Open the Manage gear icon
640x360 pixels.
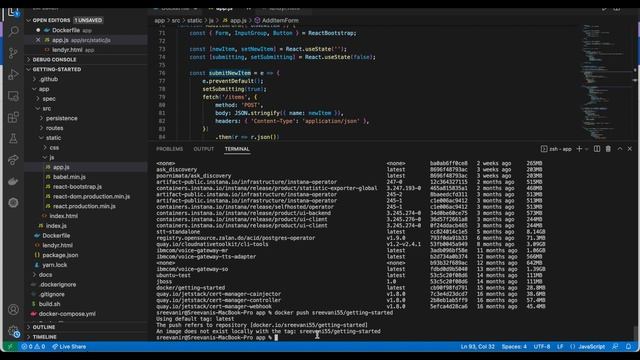click(13, 331)
